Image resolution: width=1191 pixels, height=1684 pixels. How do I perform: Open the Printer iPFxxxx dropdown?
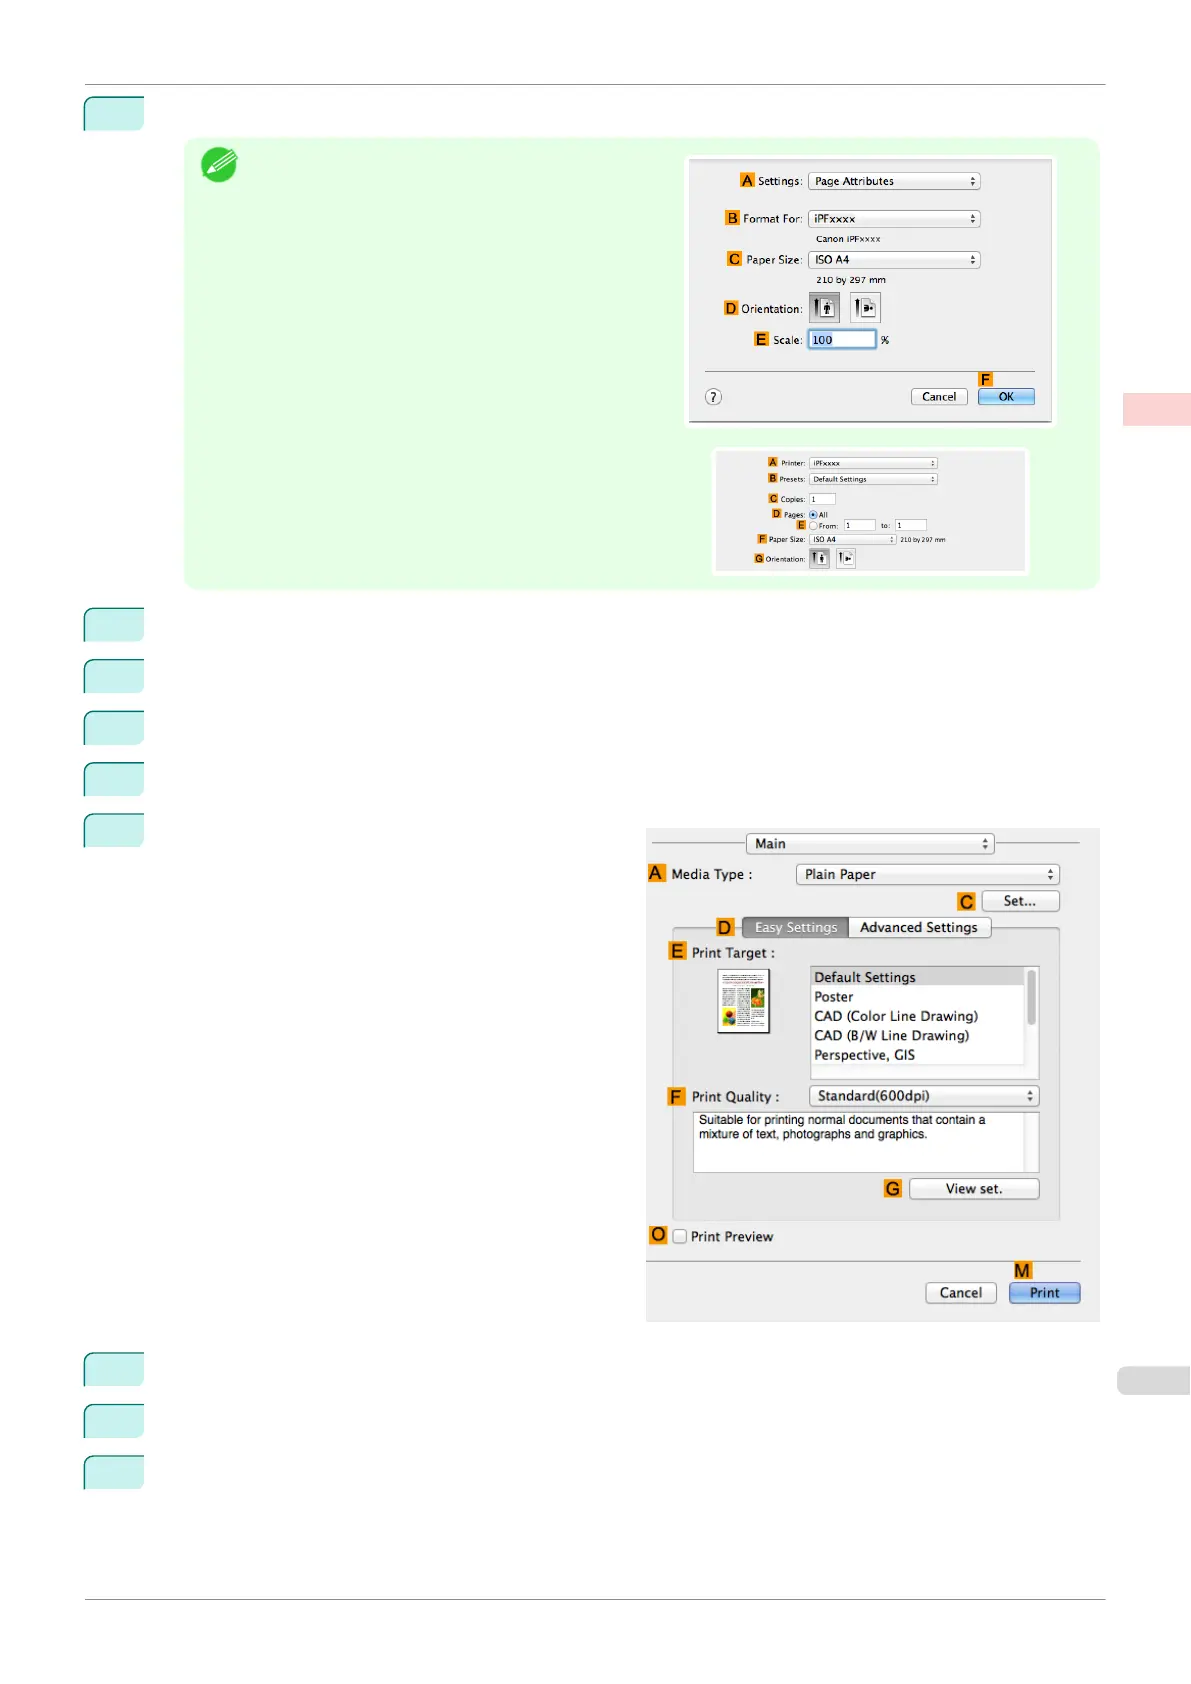873,463
